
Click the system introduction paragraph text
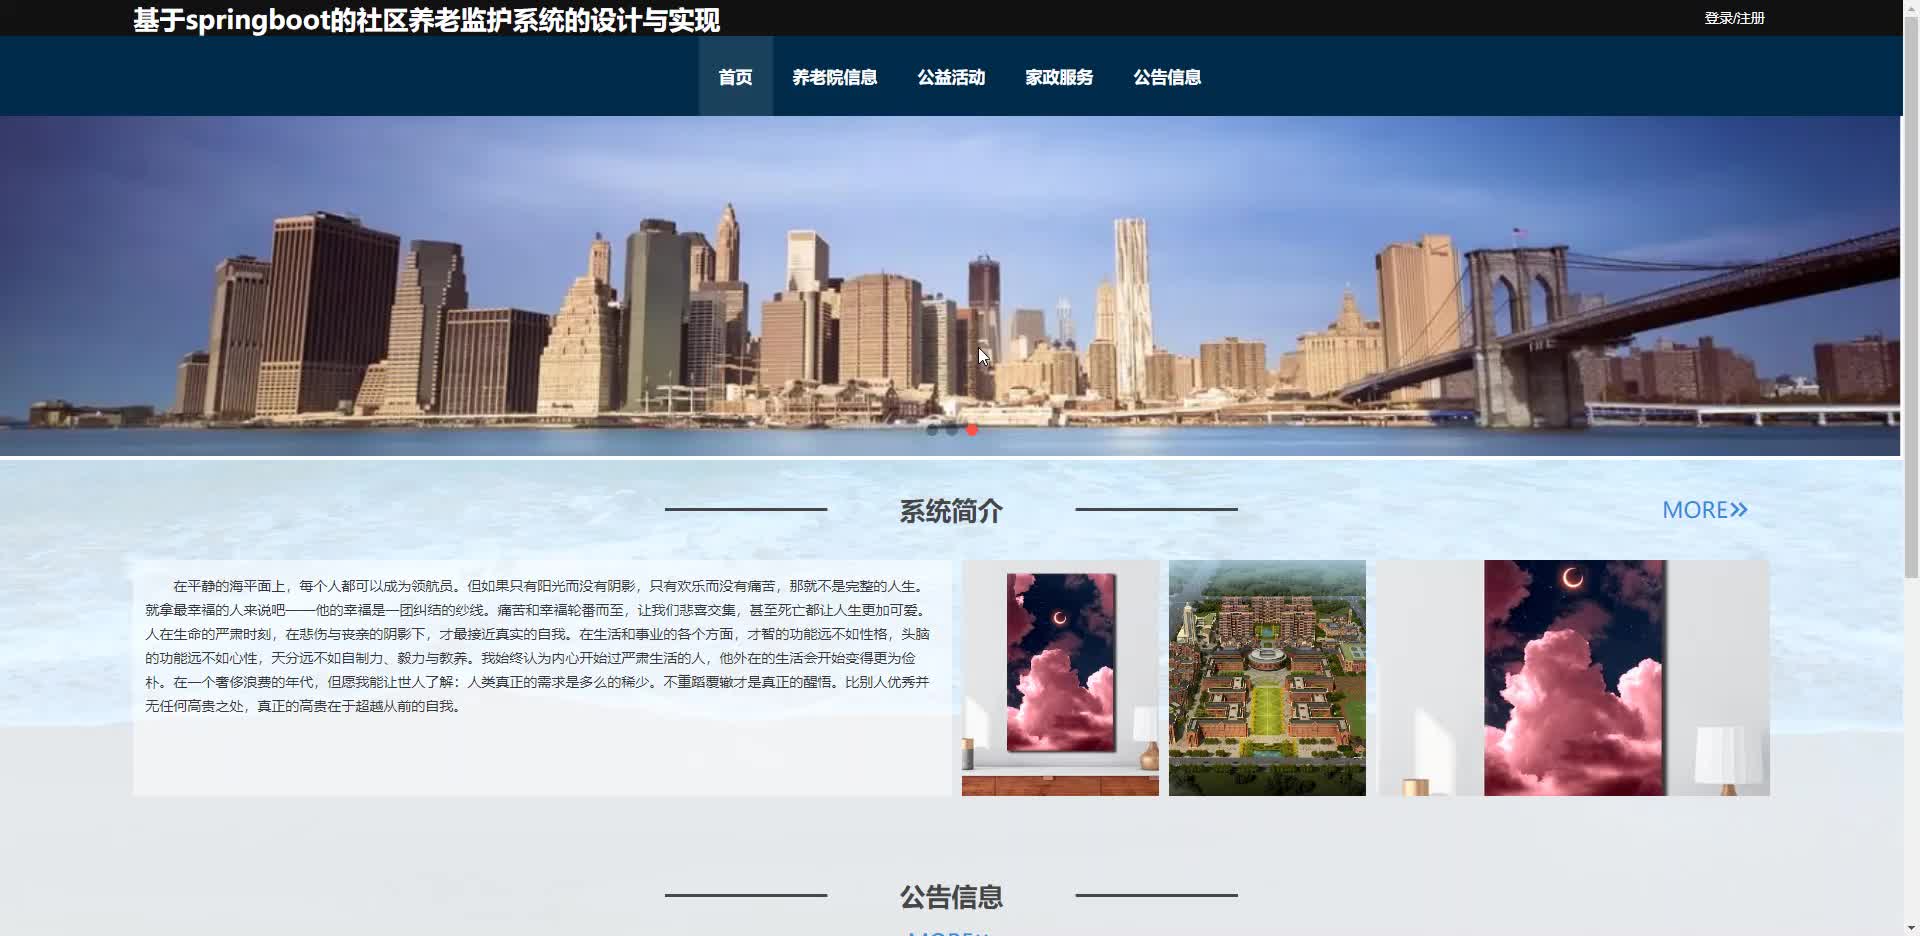pyautogui.click(x=538, y=646)
